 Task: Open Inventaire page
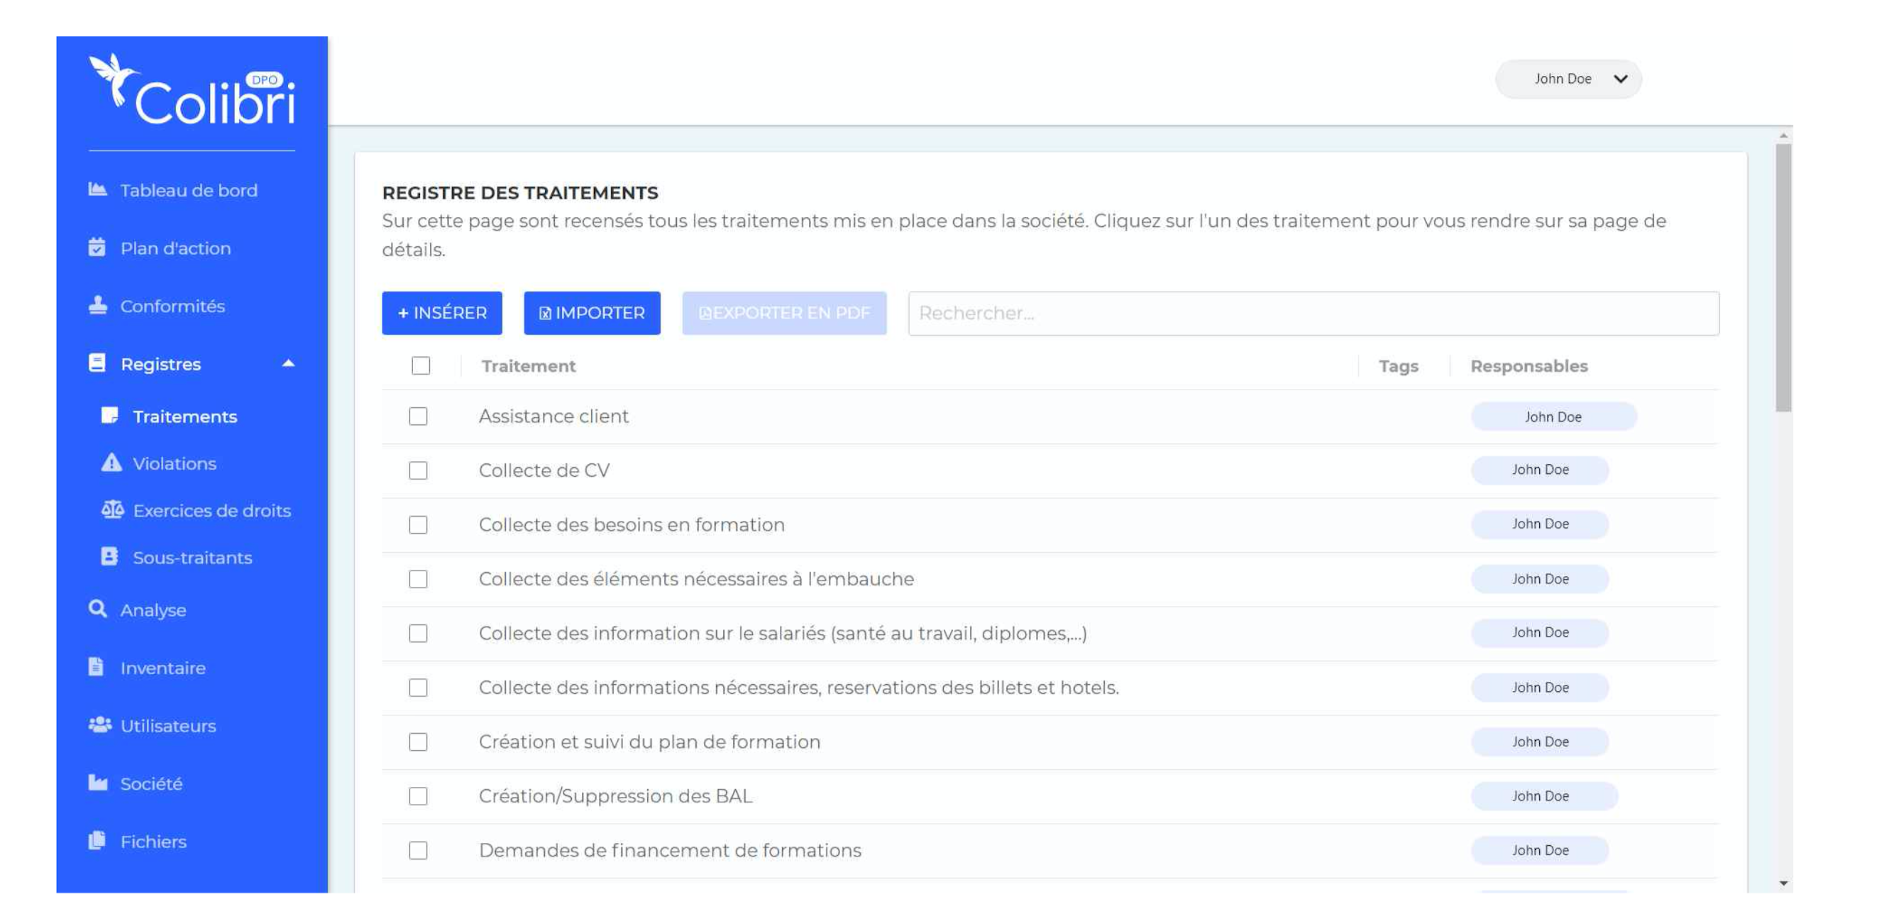pos(163,668)
